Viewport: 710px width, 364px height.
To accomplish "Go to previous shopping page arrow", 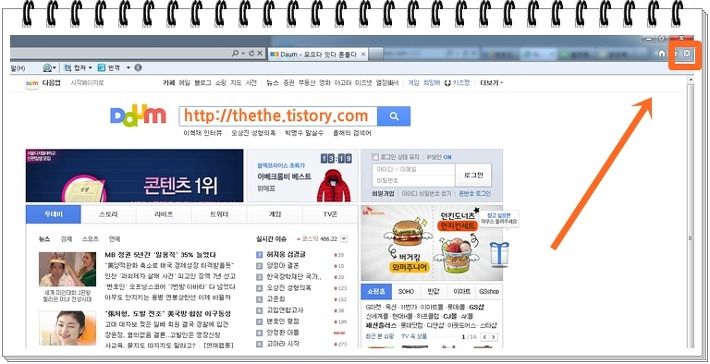I will click(x=484, y=337).
